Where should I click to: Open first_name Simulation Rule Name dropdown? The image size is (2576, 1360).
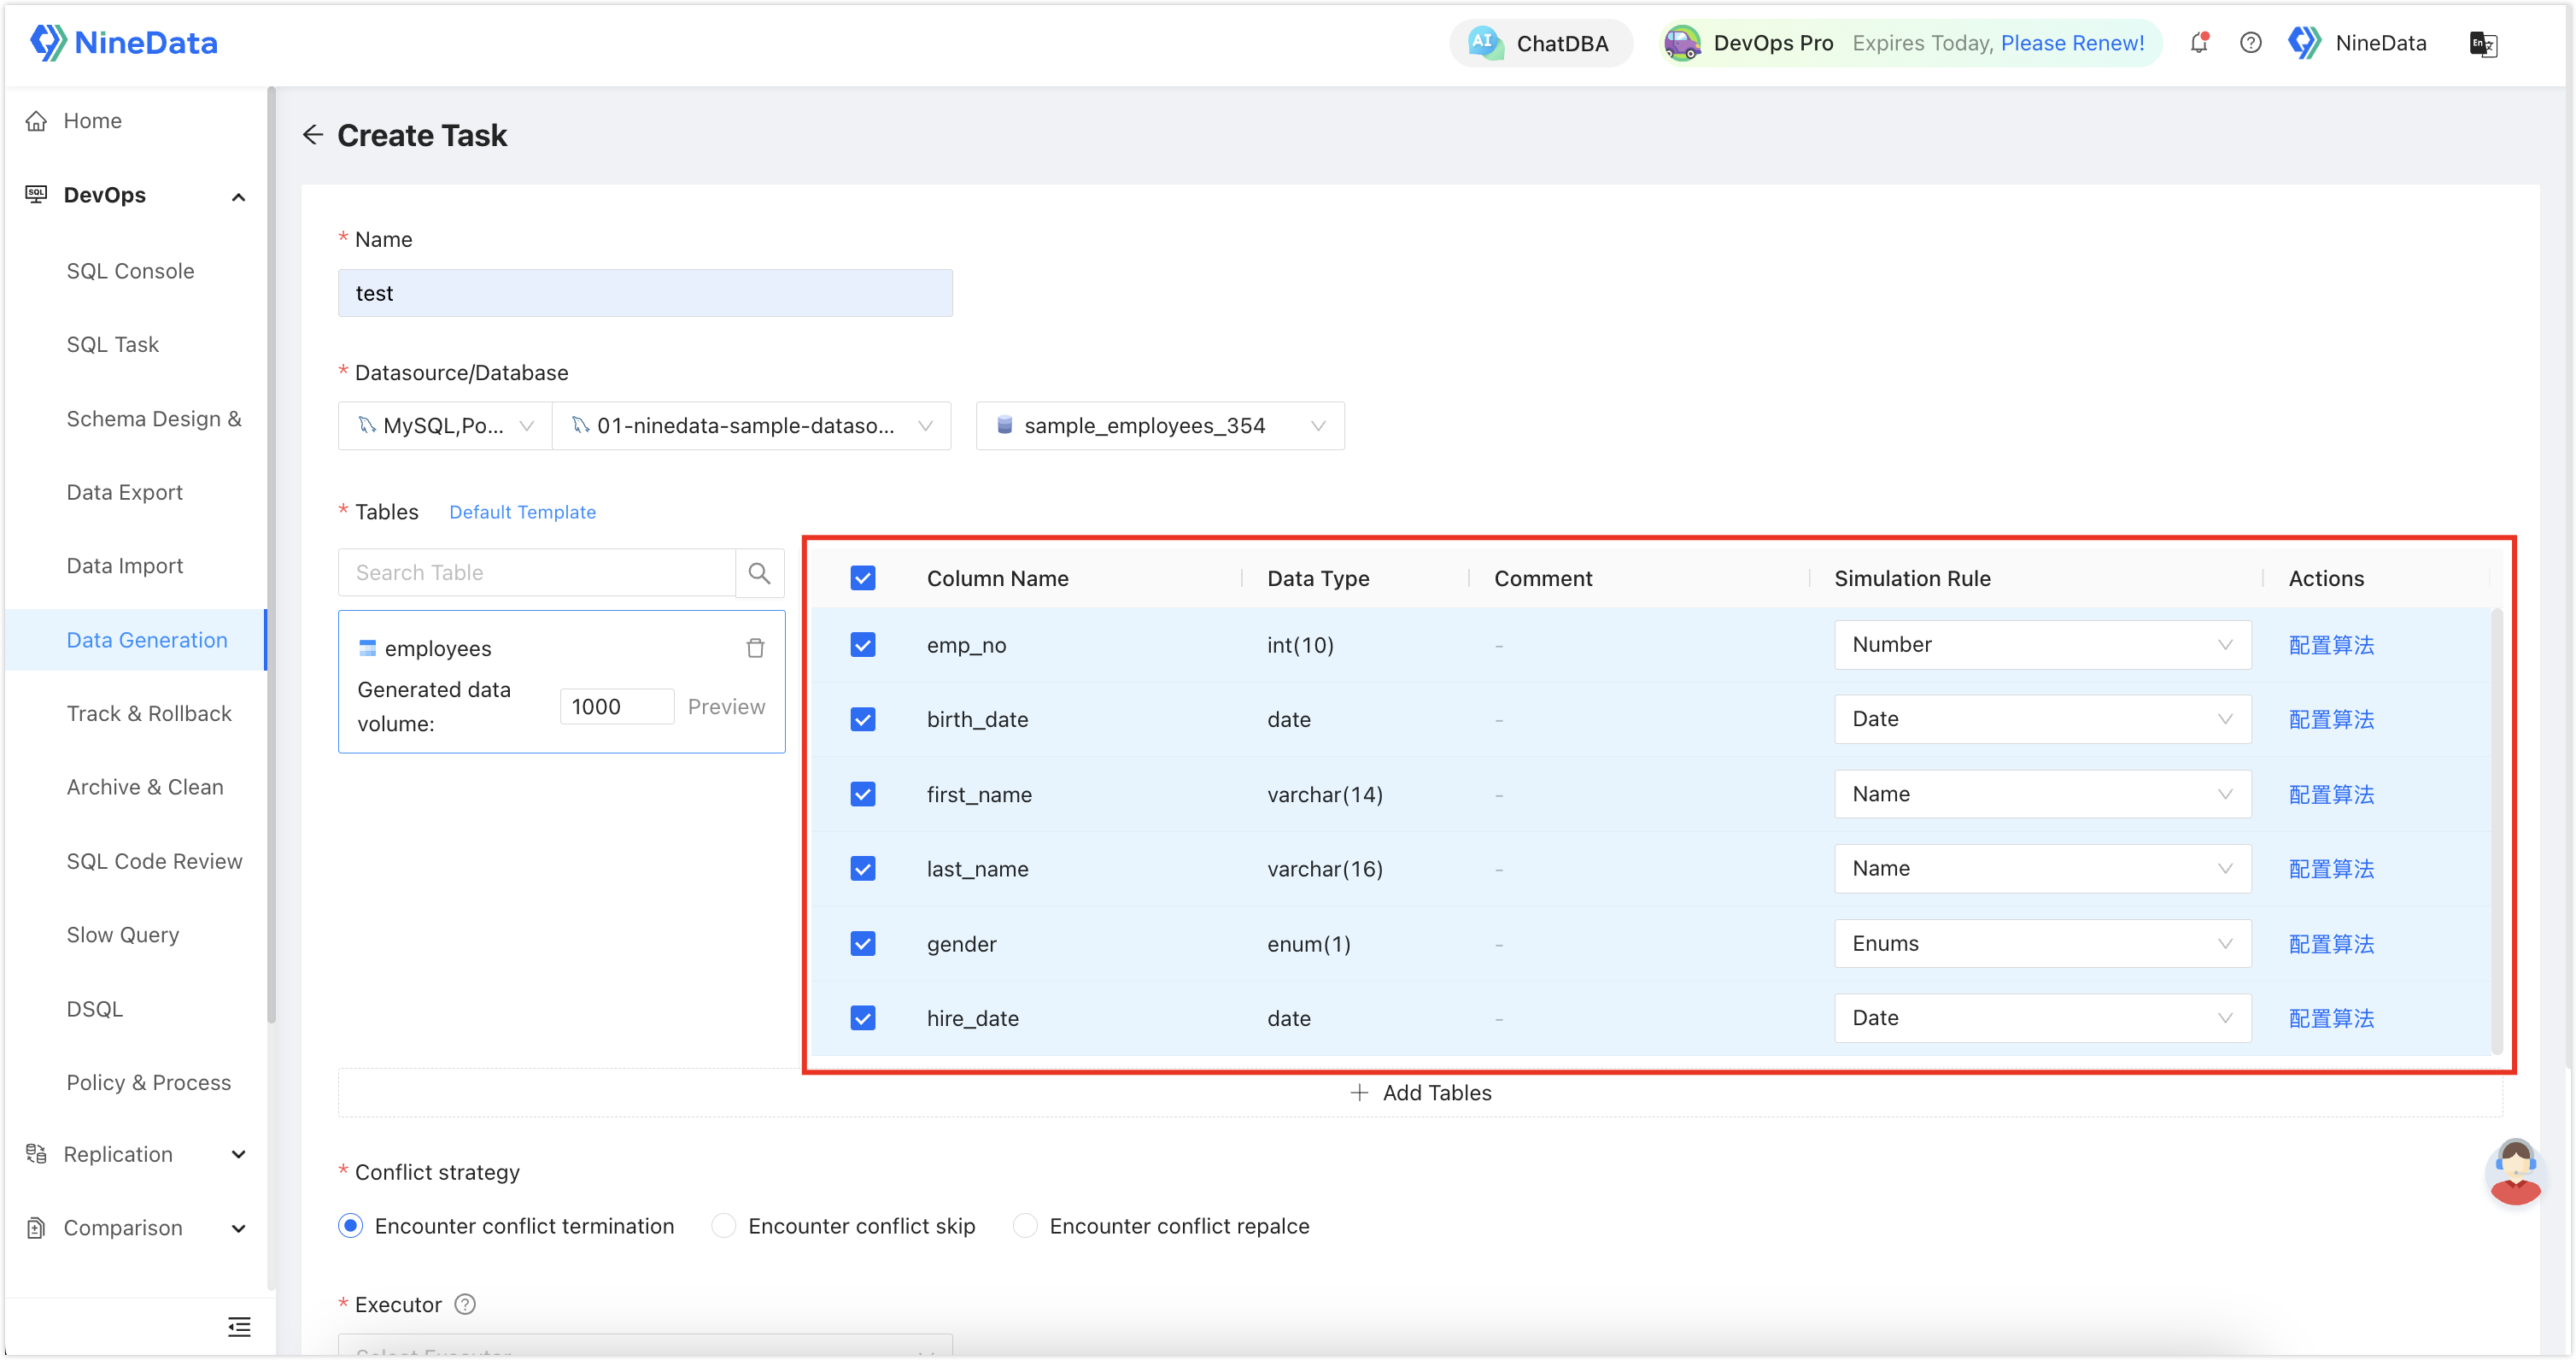click(x=2042, y=794)
